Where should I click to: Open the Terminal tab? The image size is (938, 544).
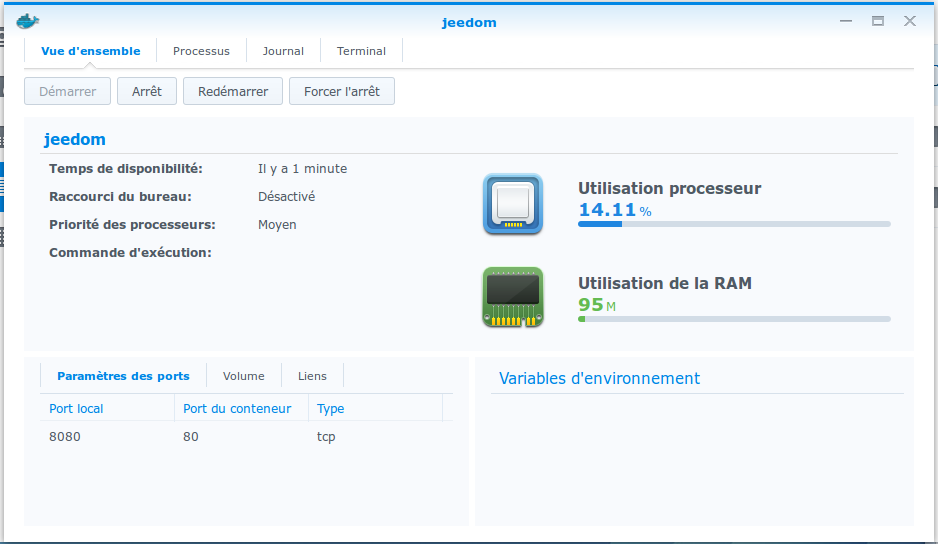point(361,51)
